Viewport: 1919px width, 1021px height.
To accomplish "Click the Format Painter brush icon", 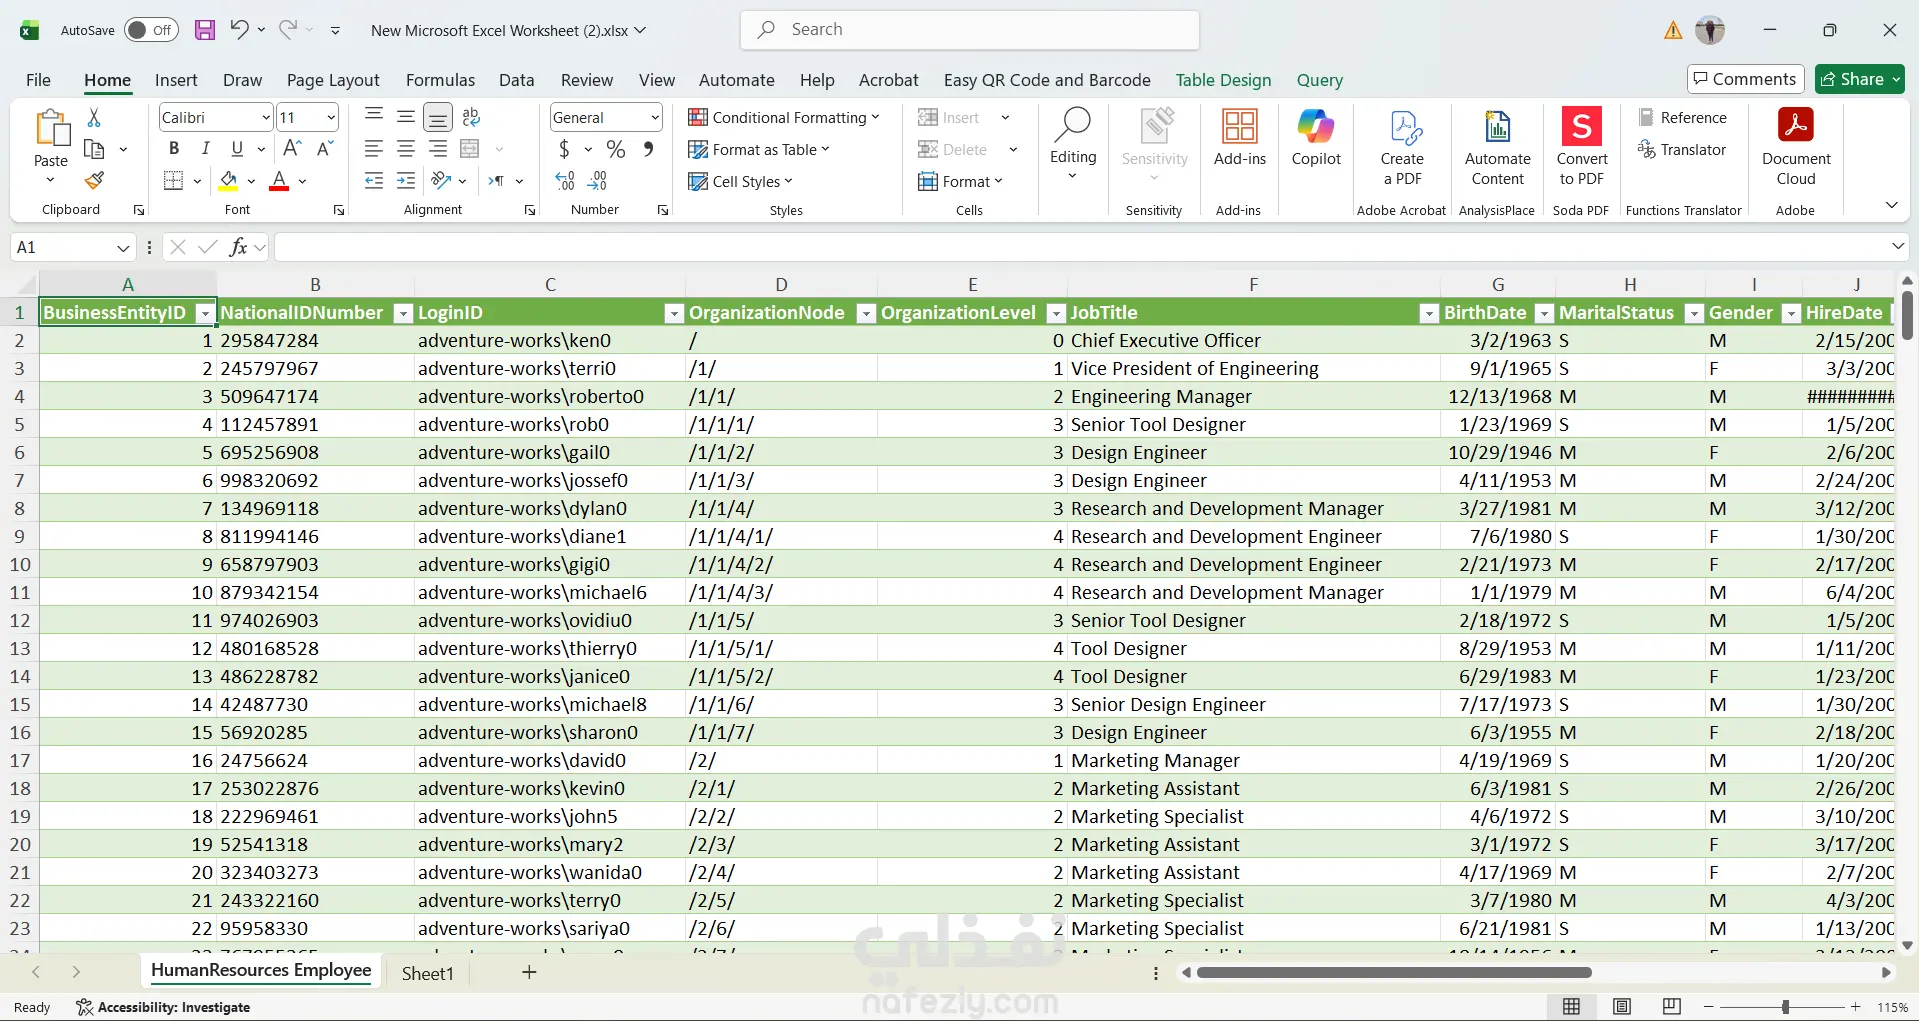I will tap(94, 181).
